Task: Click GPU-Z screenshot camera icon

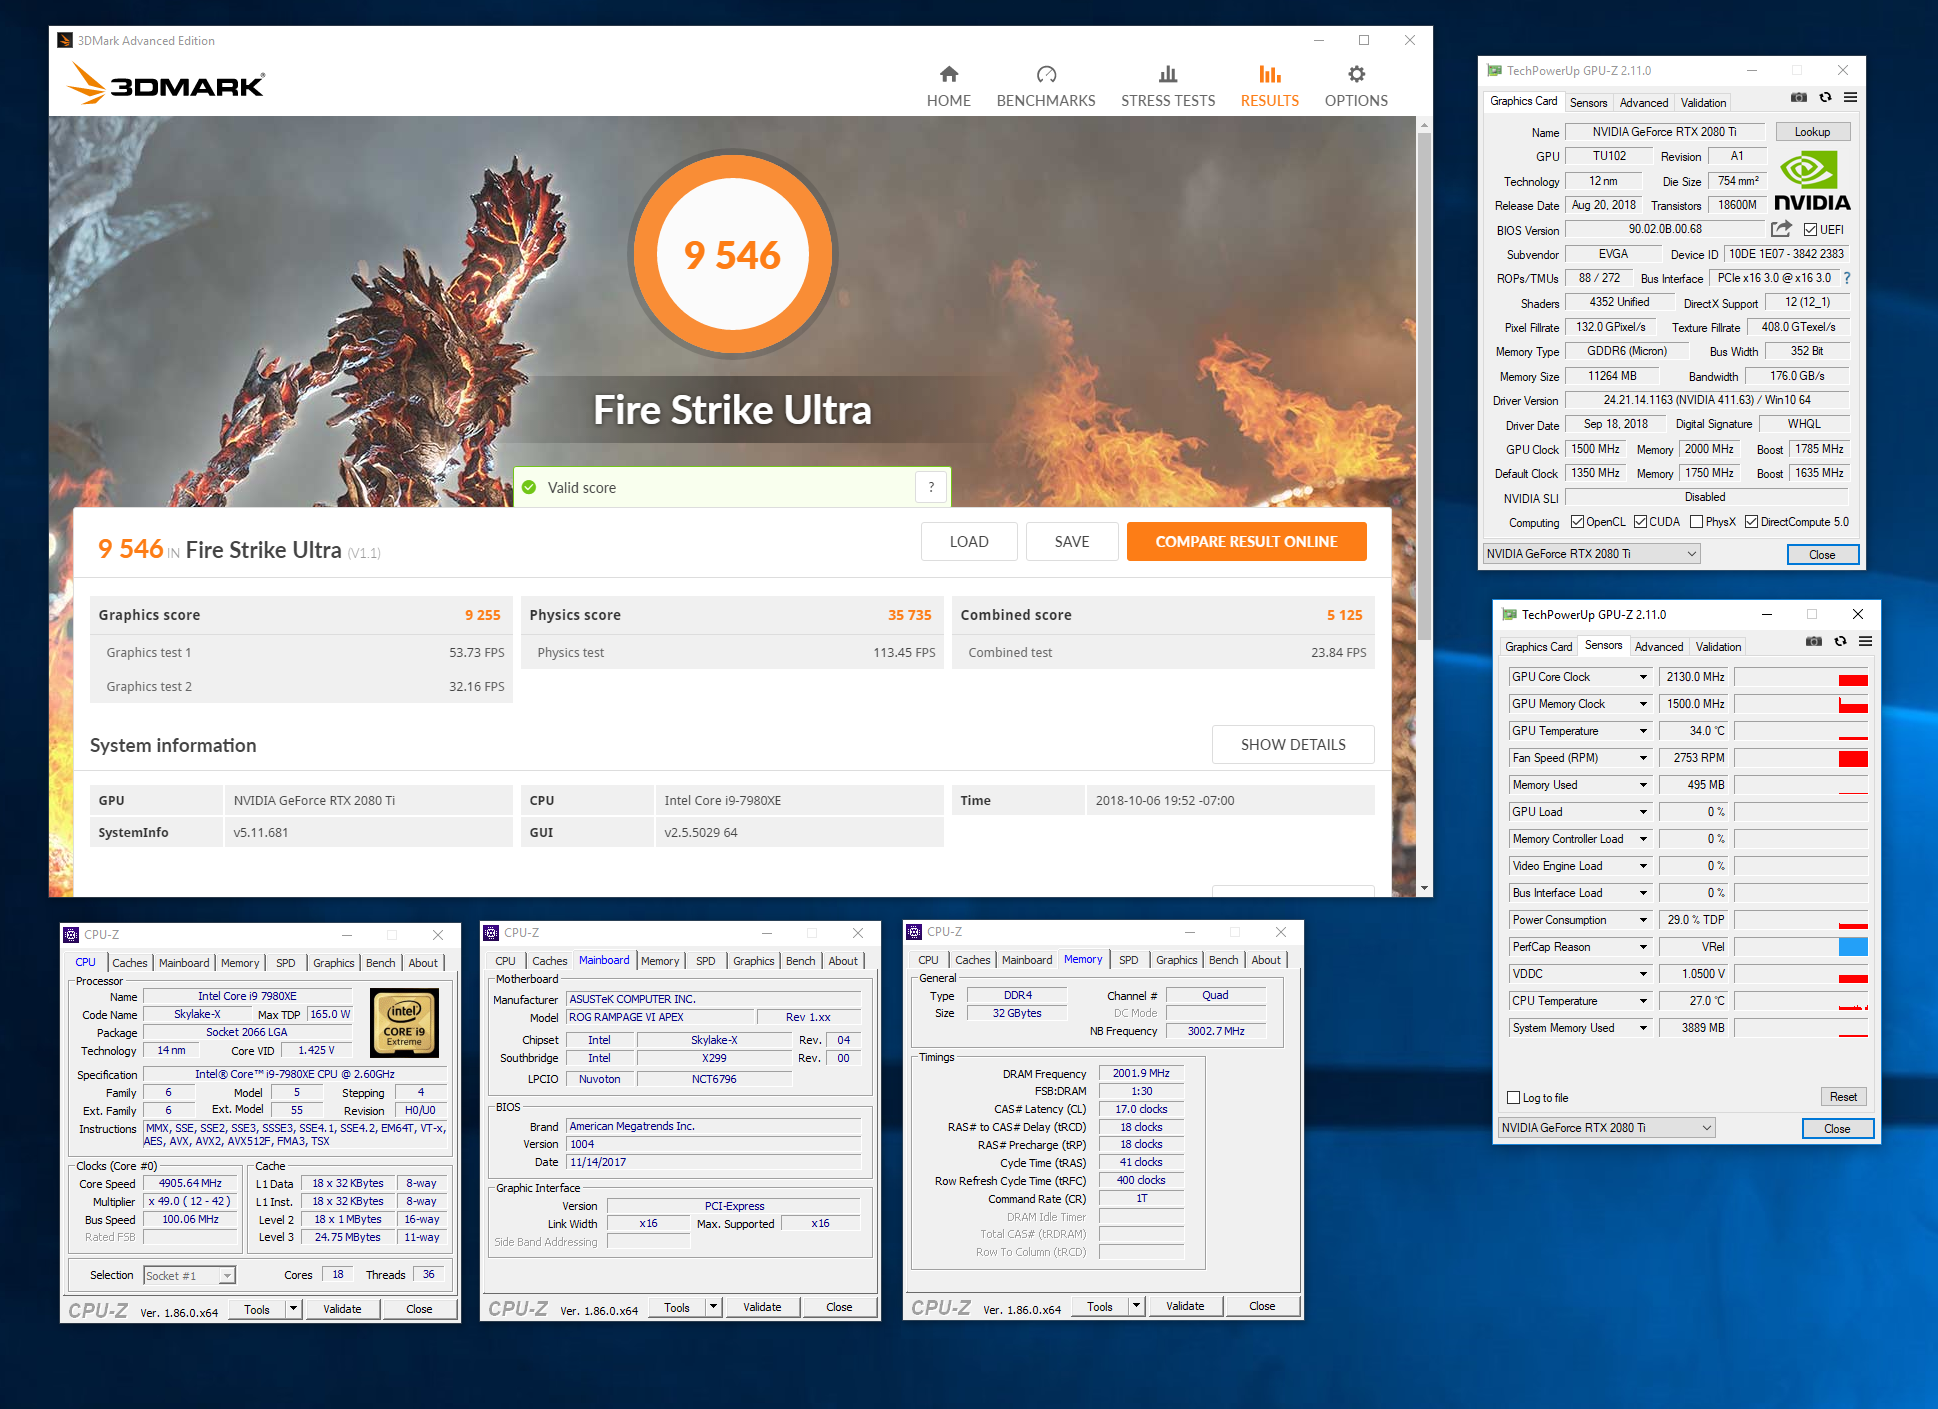Action: pos(1798,97)
